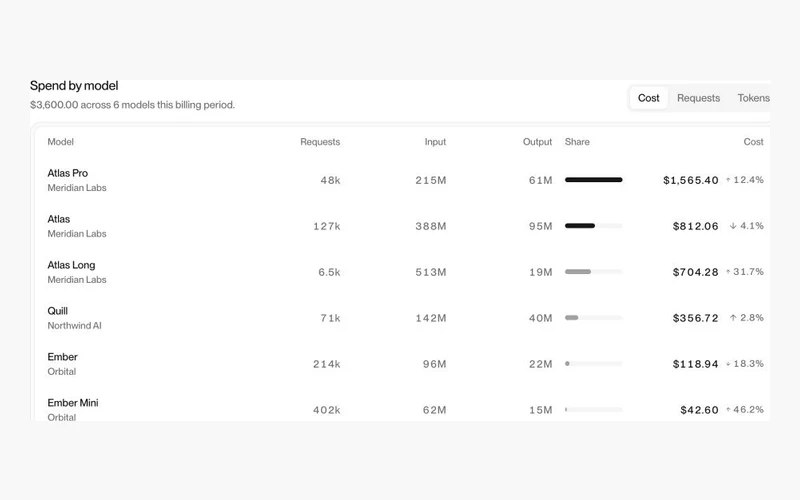Click the 6.5k requests value
800x500 pixels.
[x=329, y=272]
